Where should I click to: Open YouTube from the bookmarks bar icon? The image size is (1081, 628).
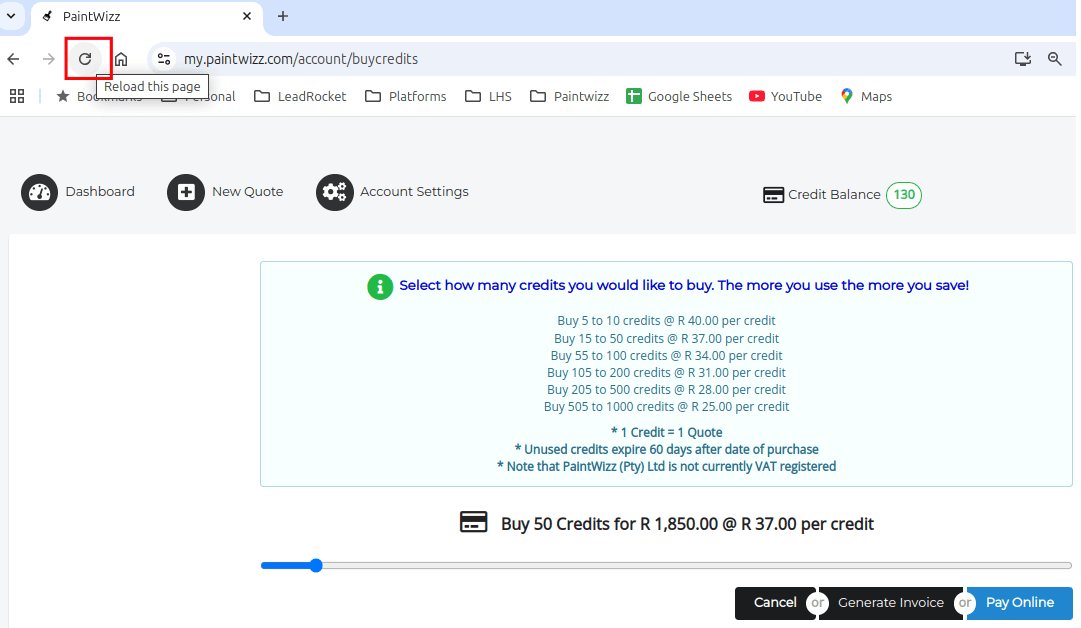tap(757, 96)
